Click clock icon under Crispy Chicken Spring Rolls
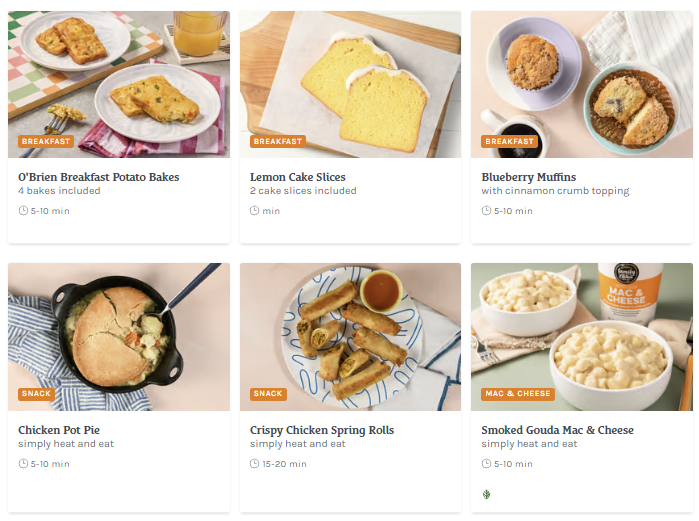 pyautogui.click(x=254, y=464)
